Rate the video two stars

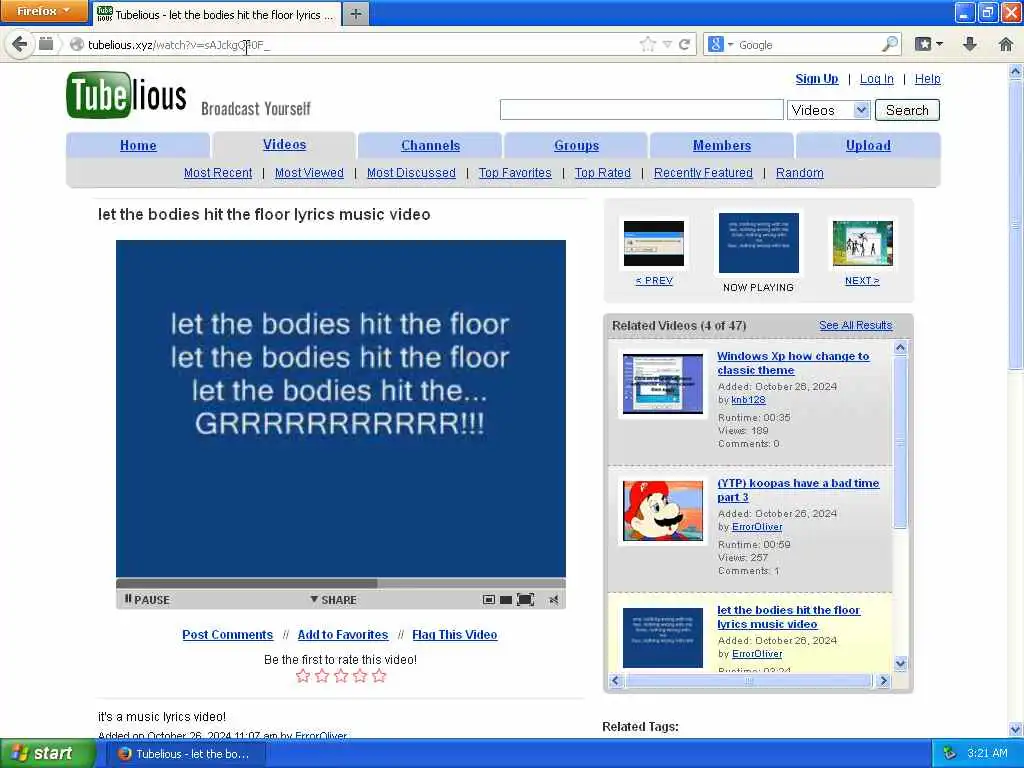322,676
